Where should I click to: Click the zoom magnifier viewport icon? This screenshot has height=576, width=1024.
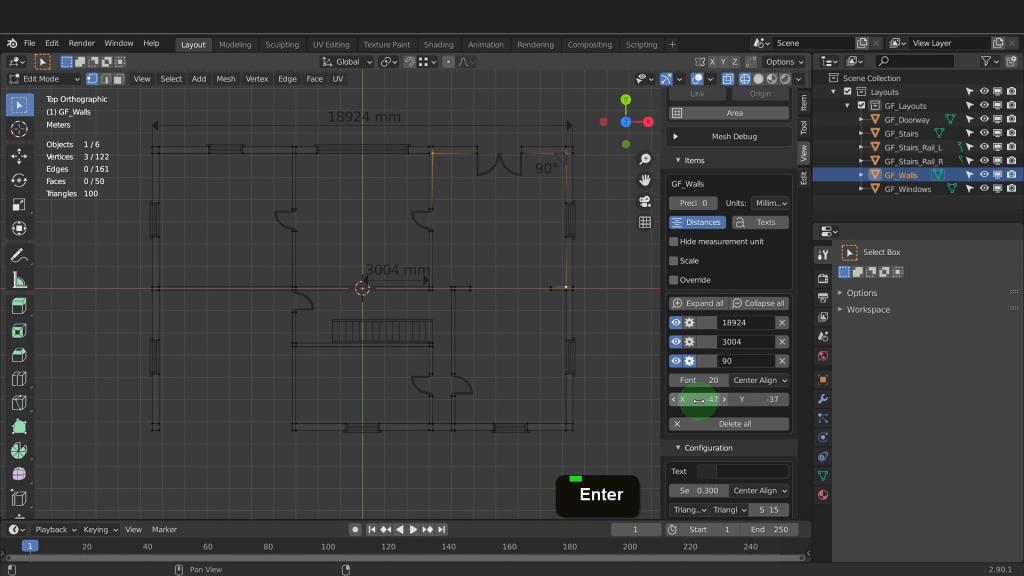coord(645,160)
